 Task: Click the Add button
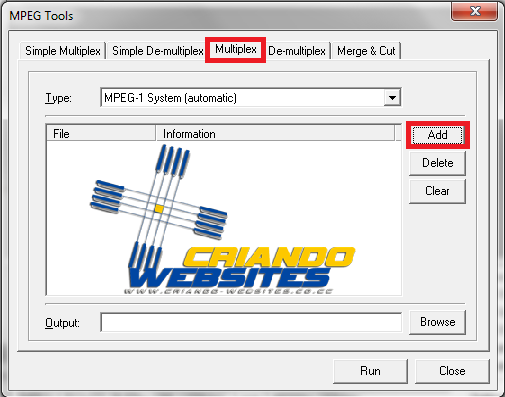[437, 135]
